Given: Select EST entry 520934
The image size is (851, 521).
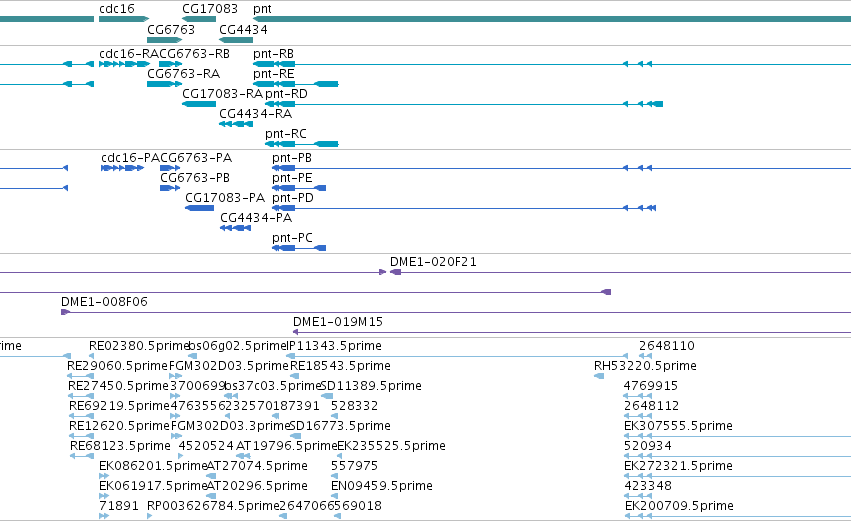Looking at the screenshot, I should (648, 447).
